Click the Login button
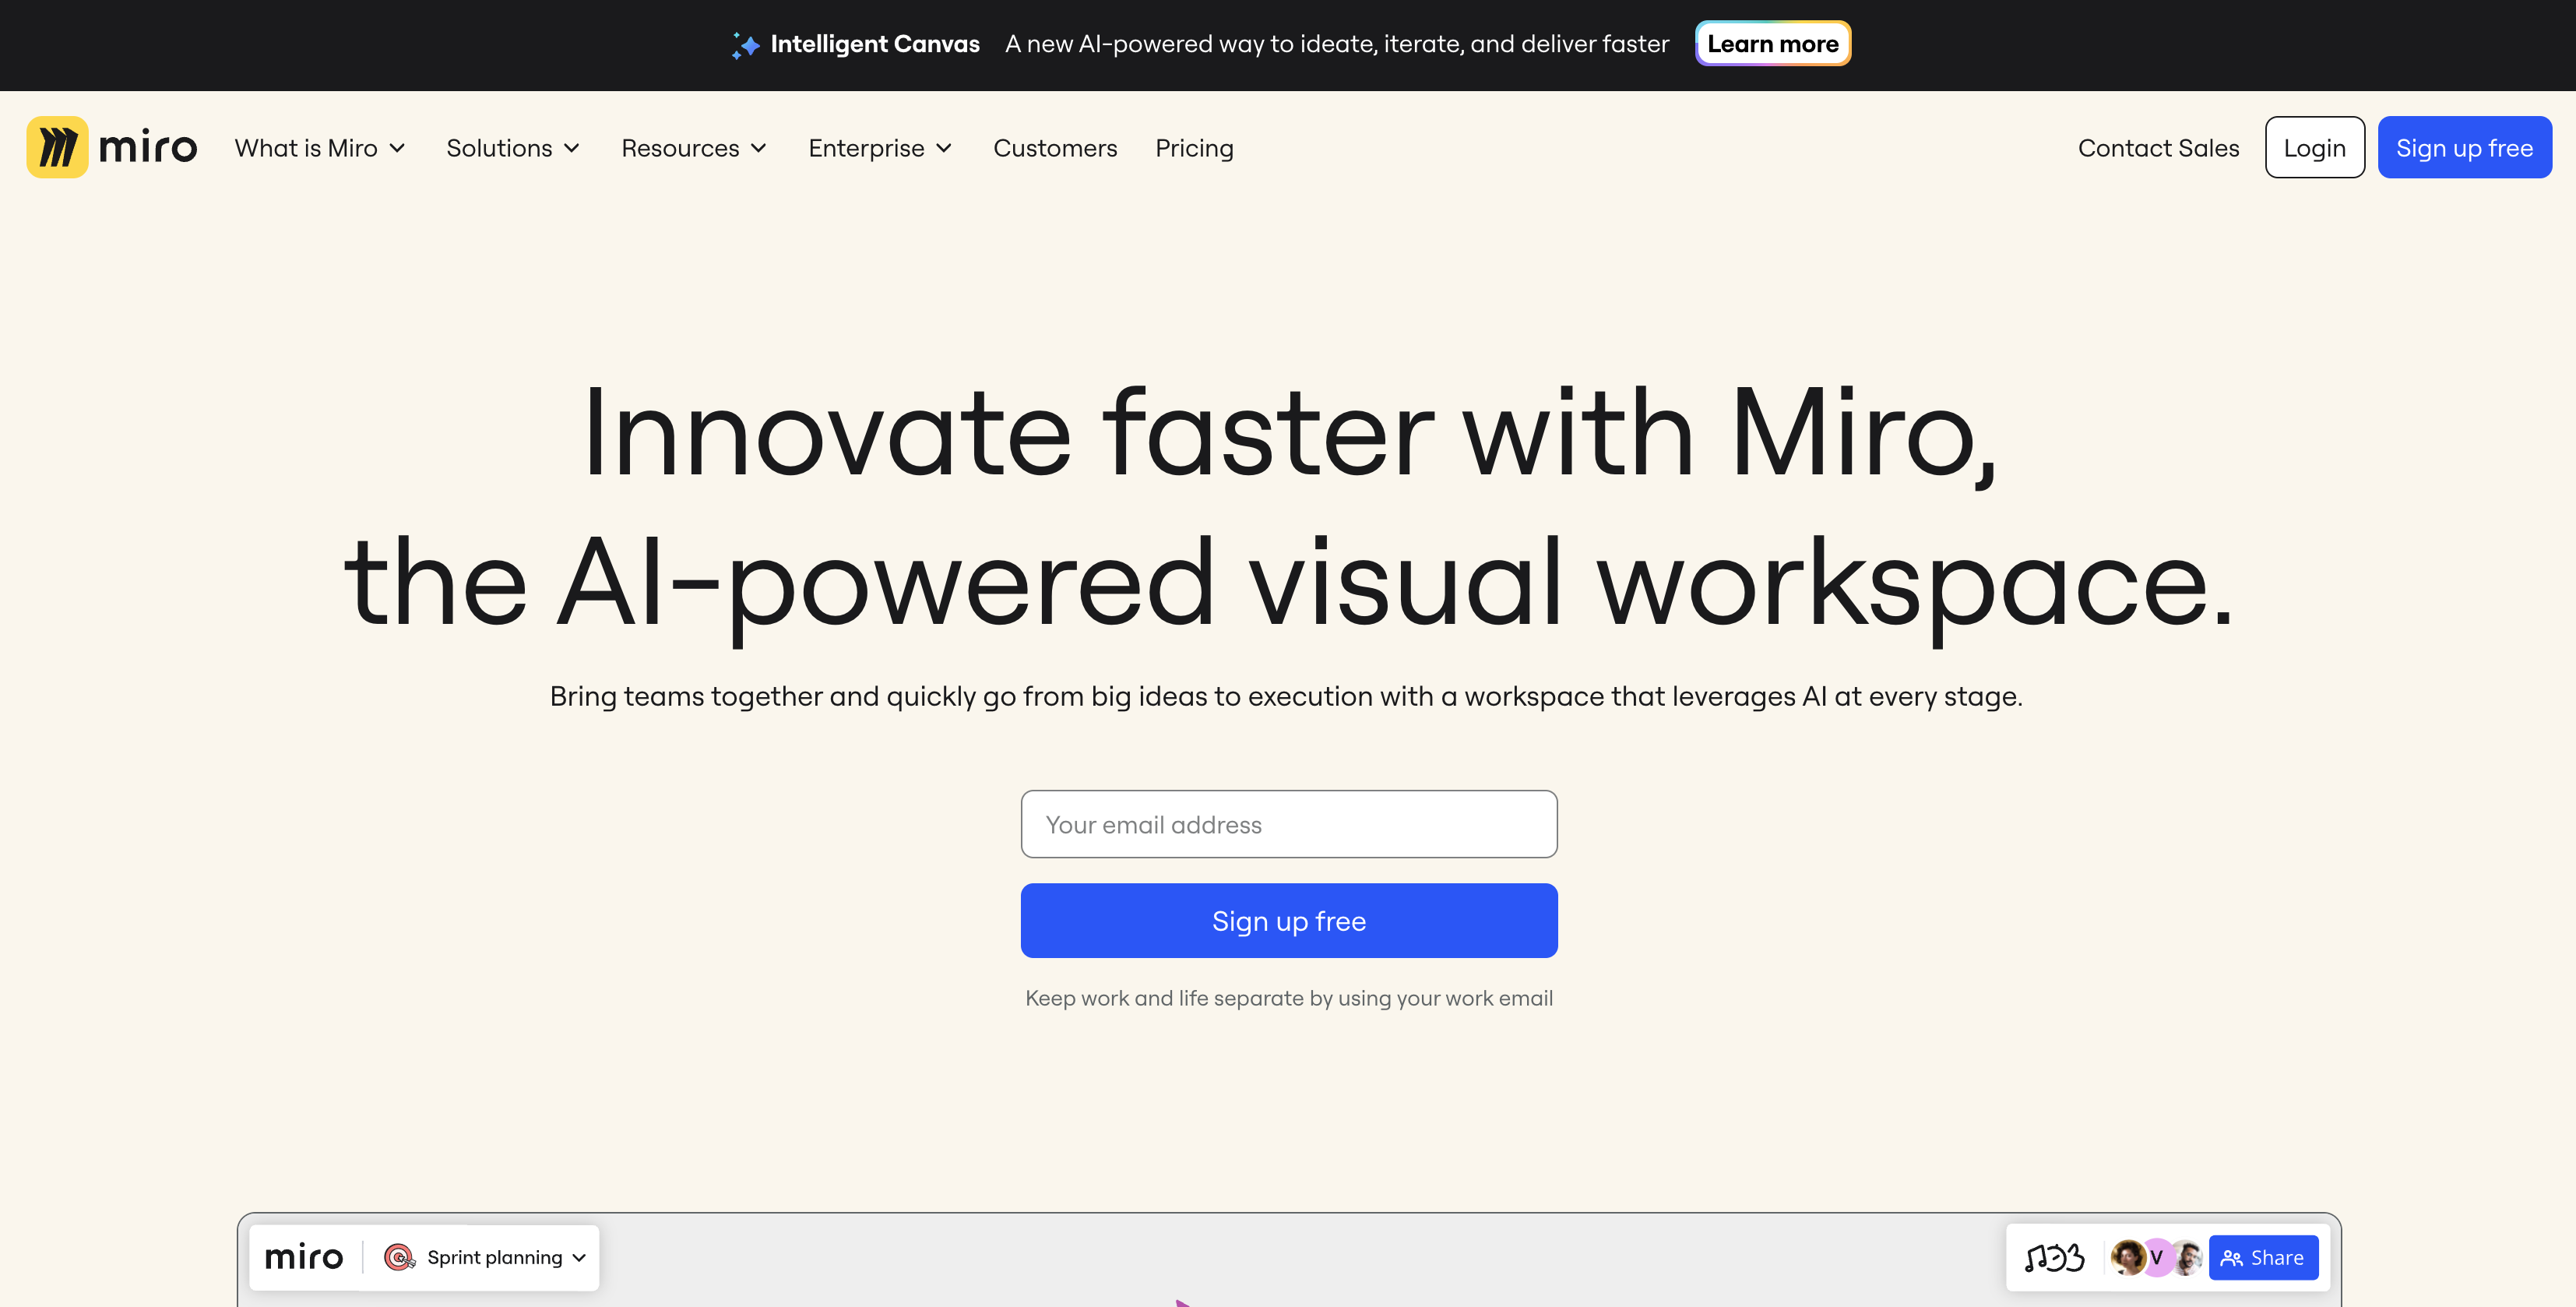This screenshot has height=1307, width=2576. pos(2314,147)
